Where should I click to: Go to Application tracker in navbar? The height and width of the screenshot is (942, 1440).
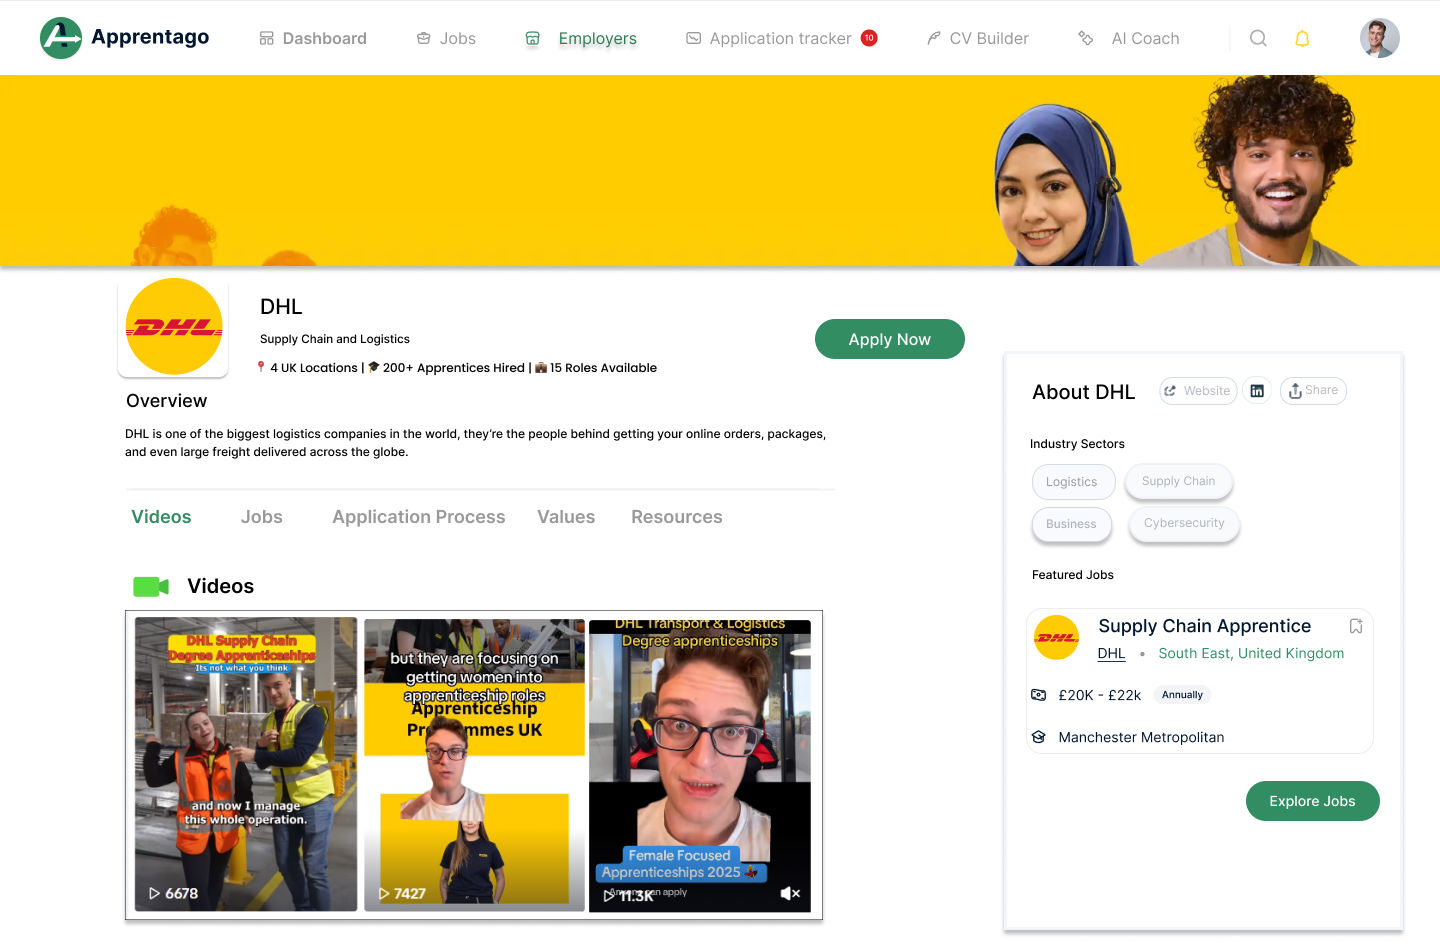tap(780, 38)
